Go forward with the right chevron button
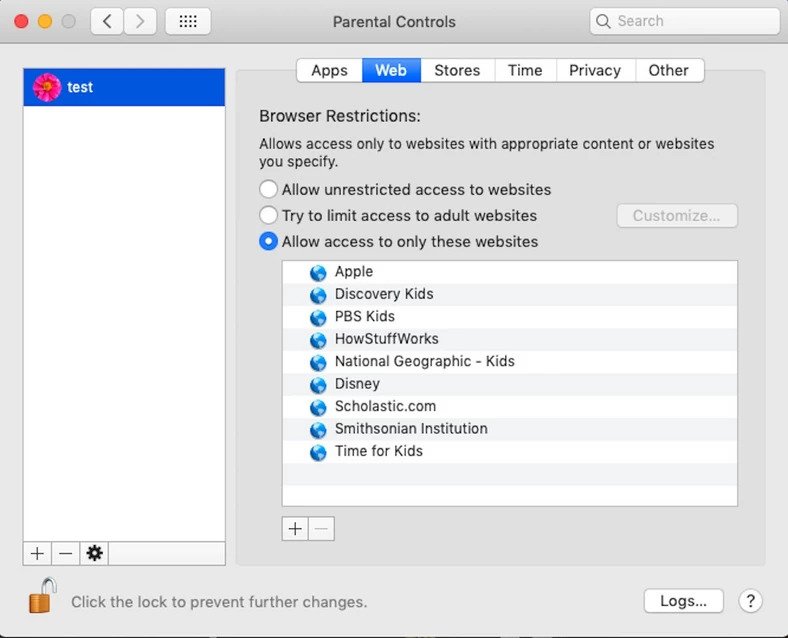This screenshot has width=788, height=638. click(140, 22)
